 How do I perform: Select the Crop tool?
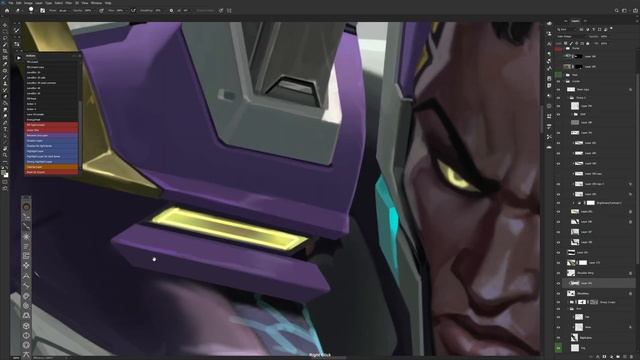[5, 51]
